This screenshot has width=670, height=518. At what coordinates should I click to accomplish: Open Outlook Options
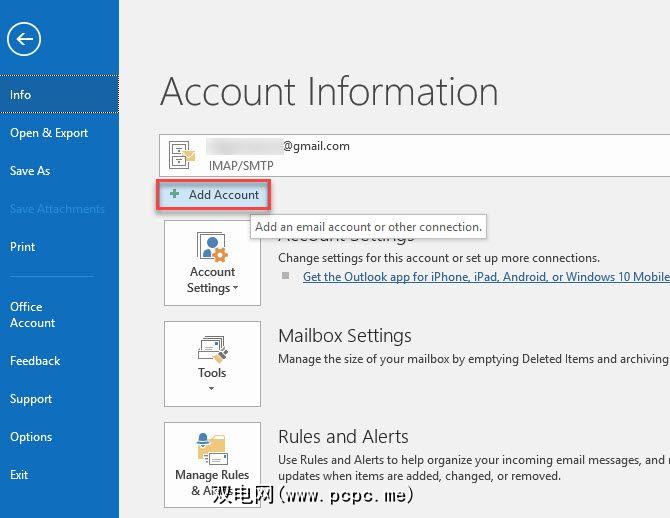coord(31,437)
